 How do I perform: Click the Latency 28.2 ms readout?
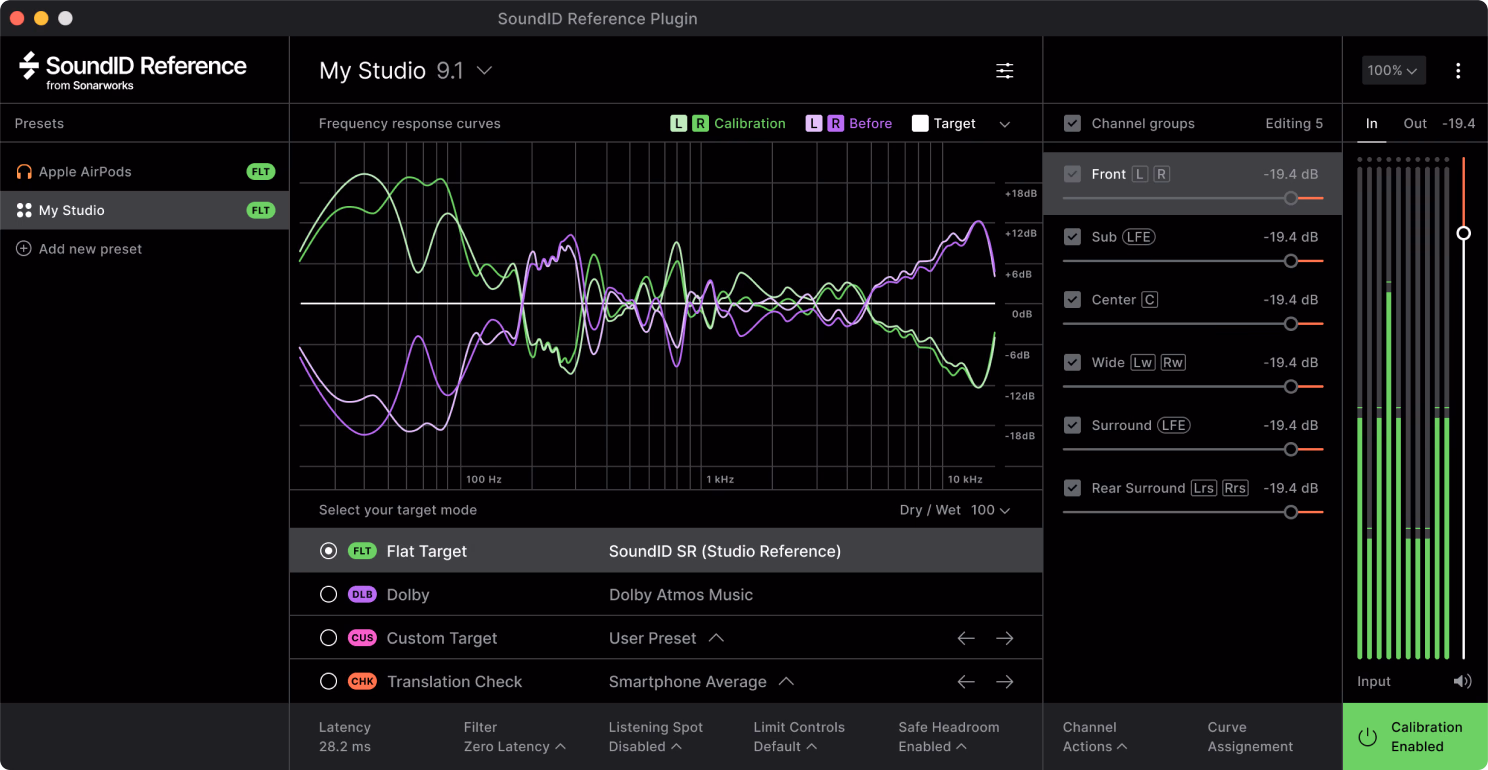click(x=344, y=737)
